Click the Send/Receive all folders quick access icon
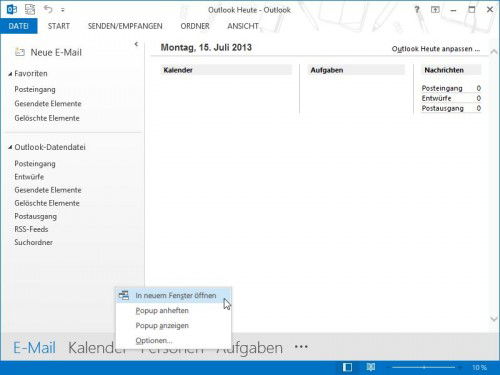500x375 pixels. tap(30, 9)
